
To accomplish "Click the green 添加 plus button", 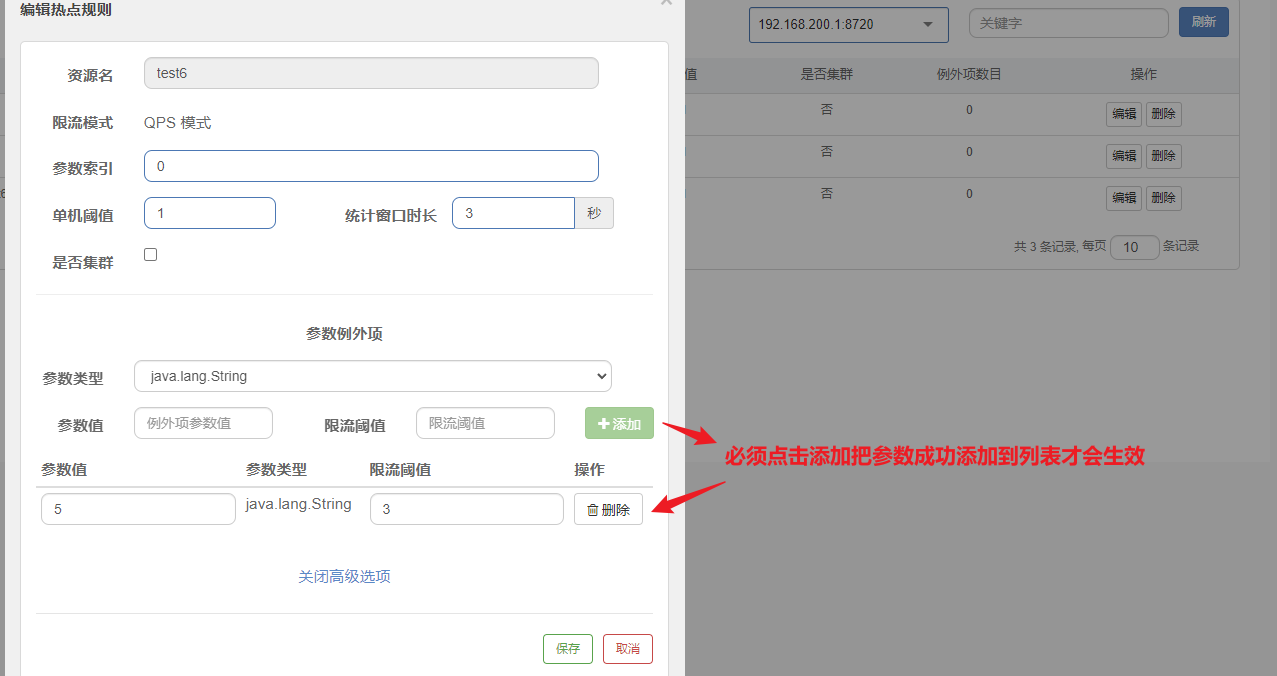I will click(619, 423).
